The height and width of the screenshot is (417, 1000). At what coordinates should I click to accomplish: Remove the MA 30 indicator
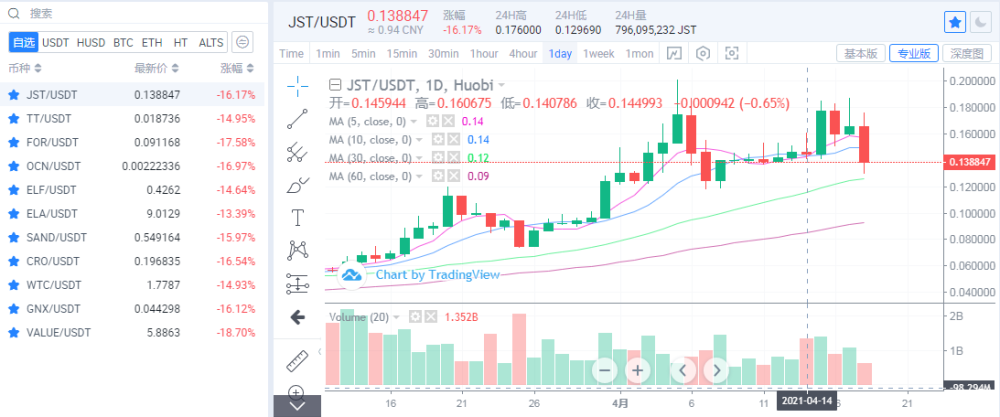coord(453,157)
